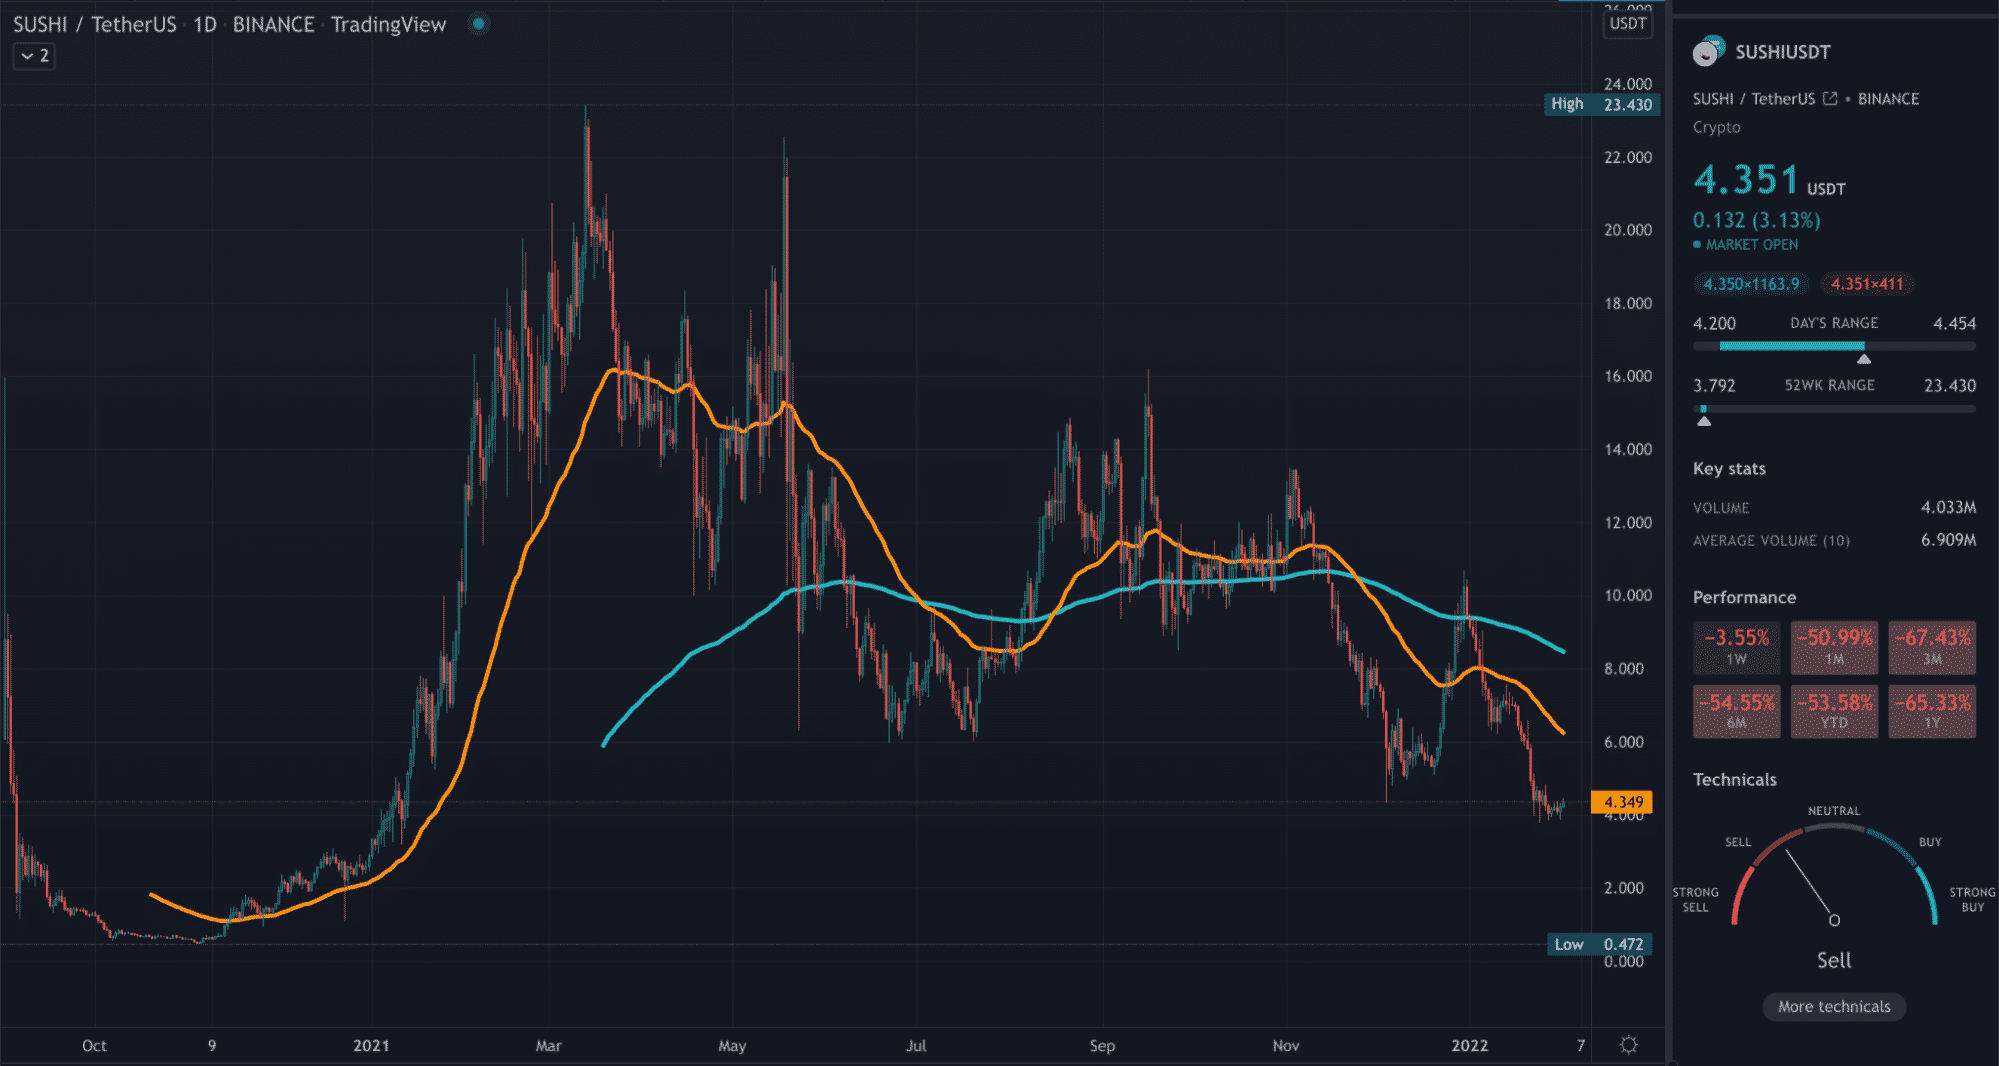
Task: Click the Nov label on time axis
Action: pyautogui.click(x=1286, y=1045)
